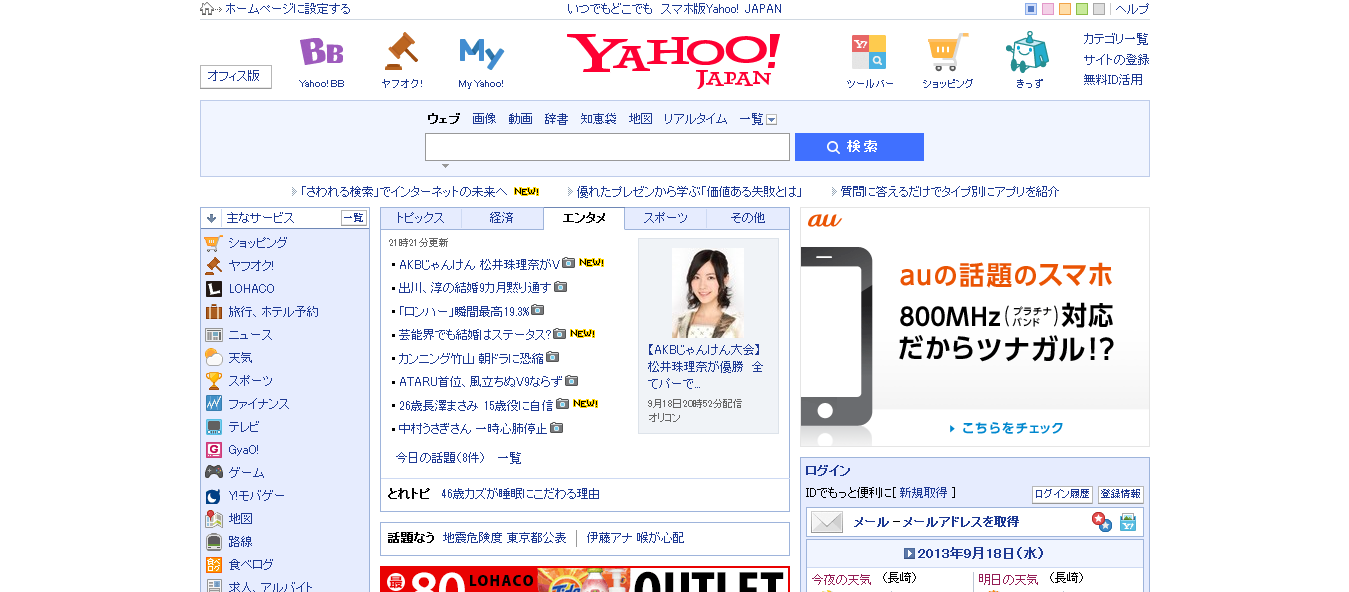Viewport: 1349px width, 592px height.
Task: Open the 地震危険度 東京都公表 trending link
Action: [x=505, y=538]
